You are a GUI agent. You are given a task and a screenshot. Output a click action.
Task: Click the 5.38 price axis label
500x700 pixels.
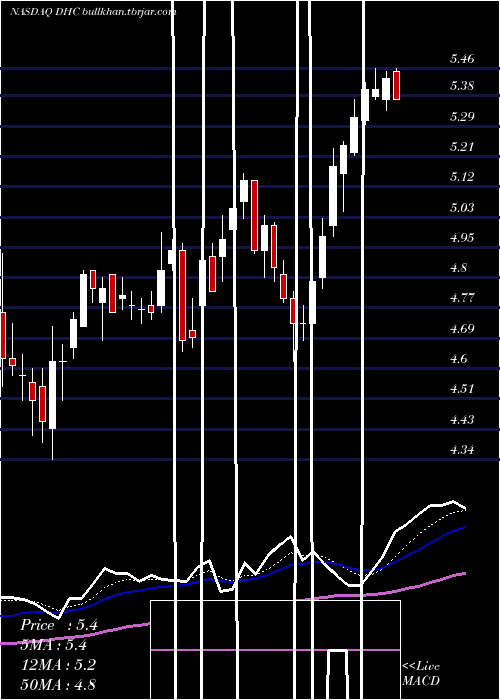point(462,86)
